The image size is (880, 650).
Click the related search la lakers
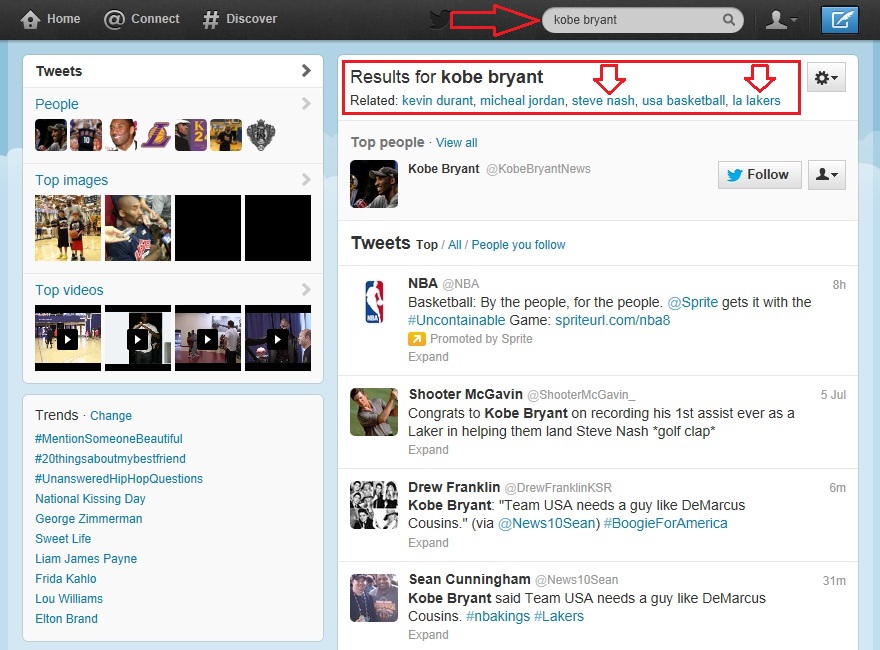756,100
